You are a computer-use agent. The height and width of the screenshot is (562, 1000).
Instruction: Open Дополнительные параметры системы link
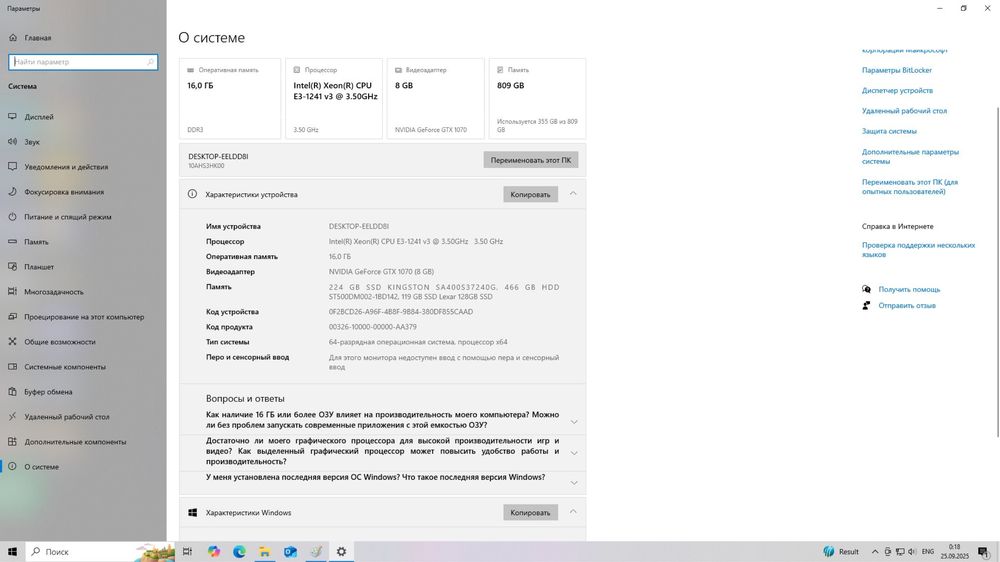click(910, 156)
